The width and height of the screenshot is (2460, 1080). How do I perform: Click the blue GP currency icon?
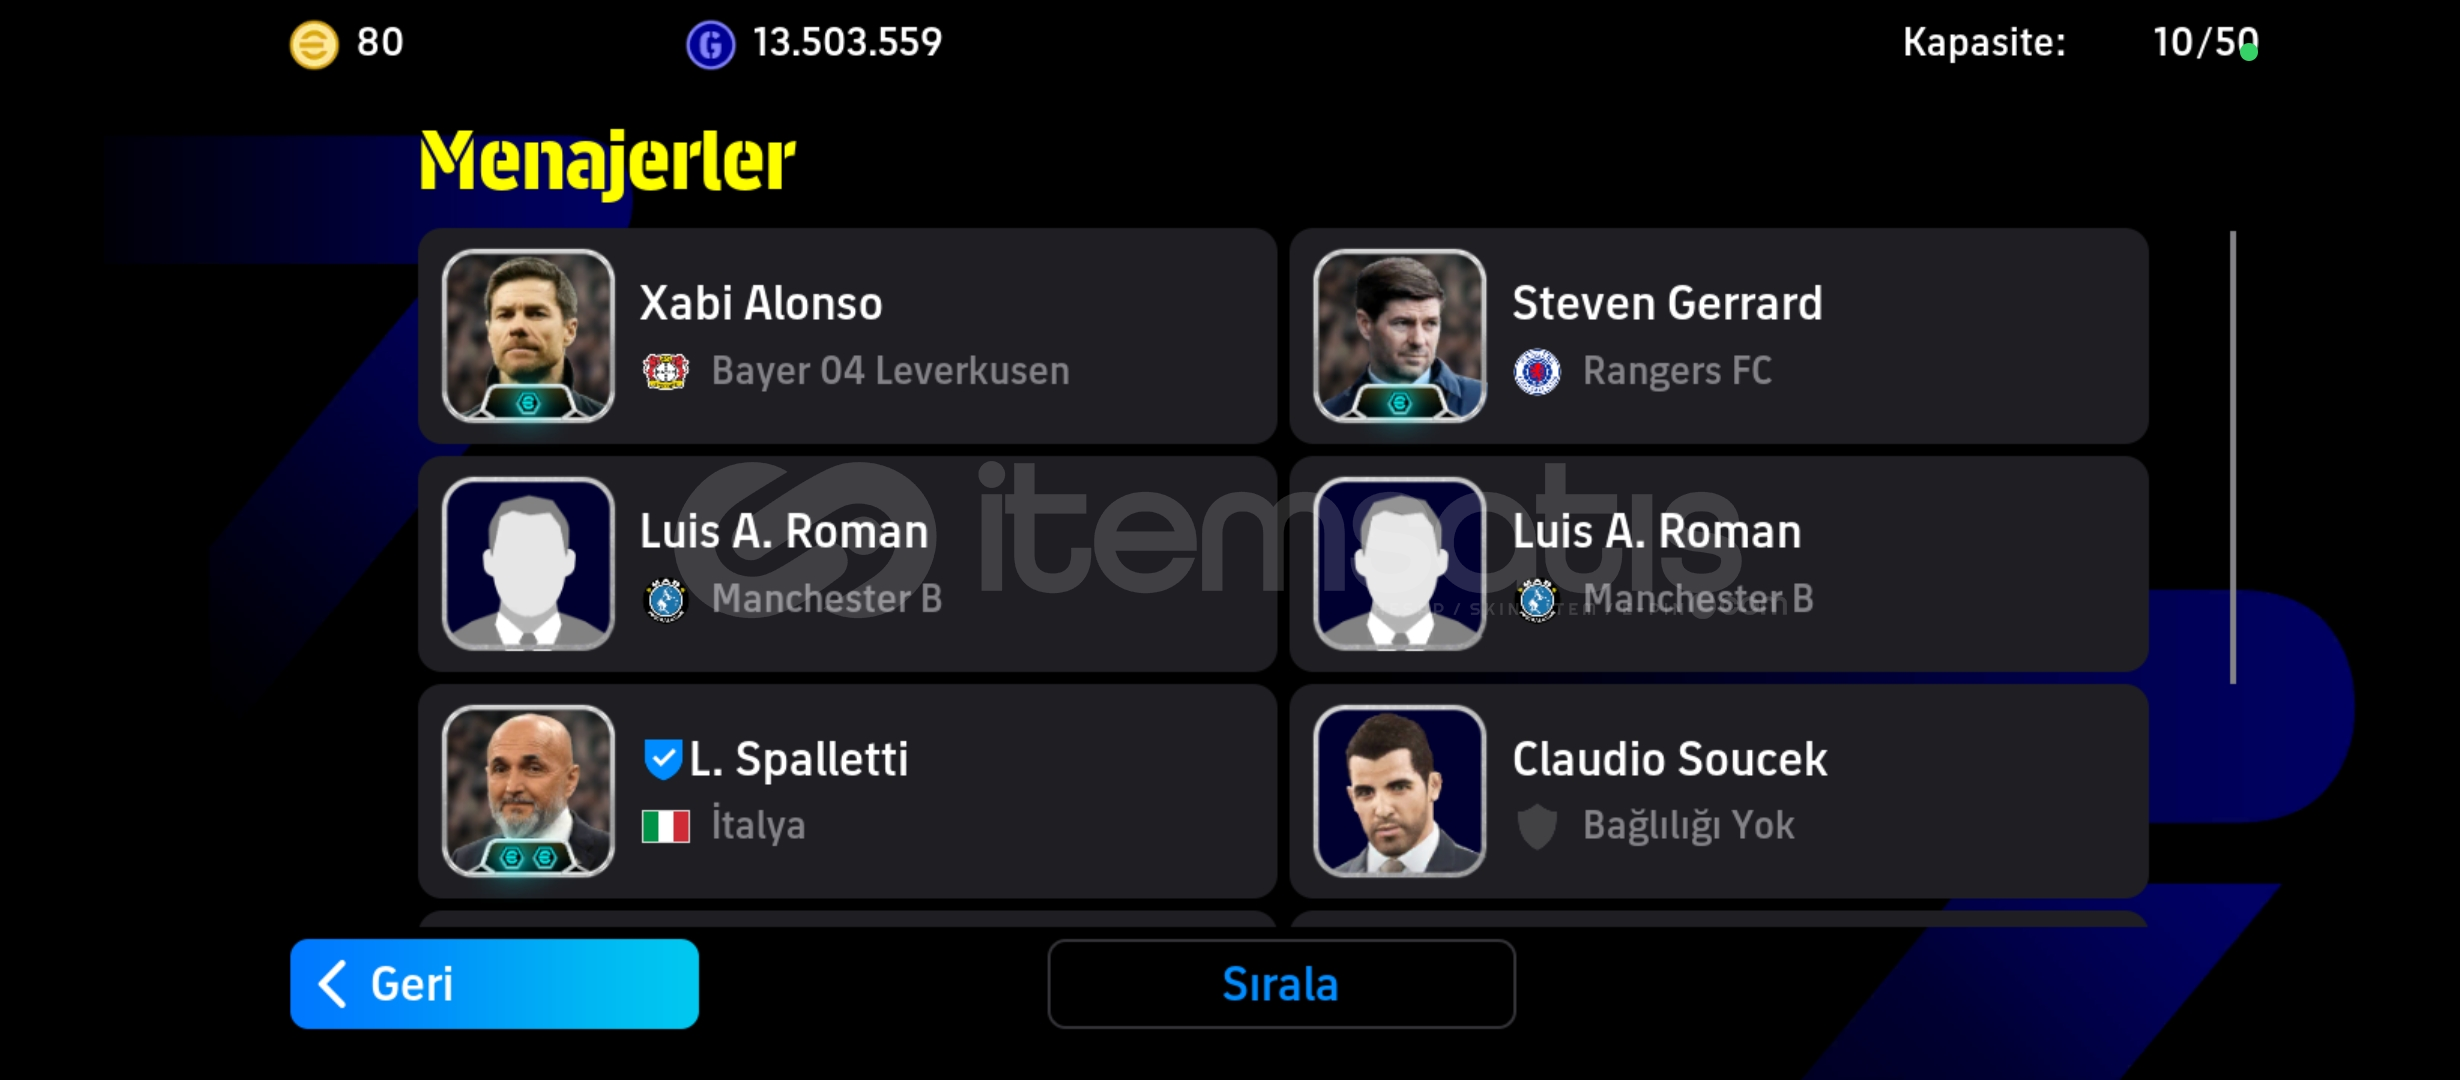[x=710, y=45]
